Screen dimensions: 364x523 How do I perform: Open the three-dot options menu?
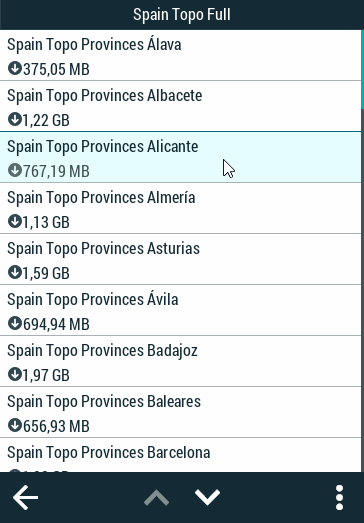(339, 497)
